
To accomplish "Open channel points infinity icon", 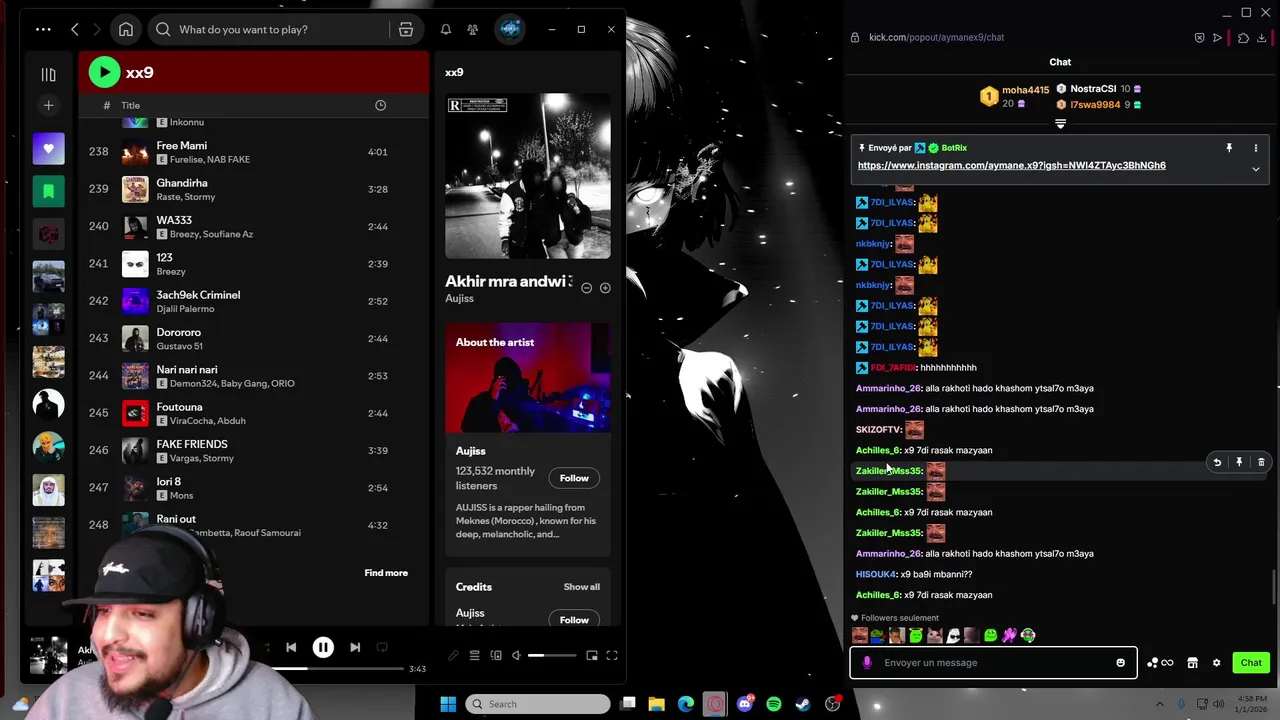I will (1161, 662).
